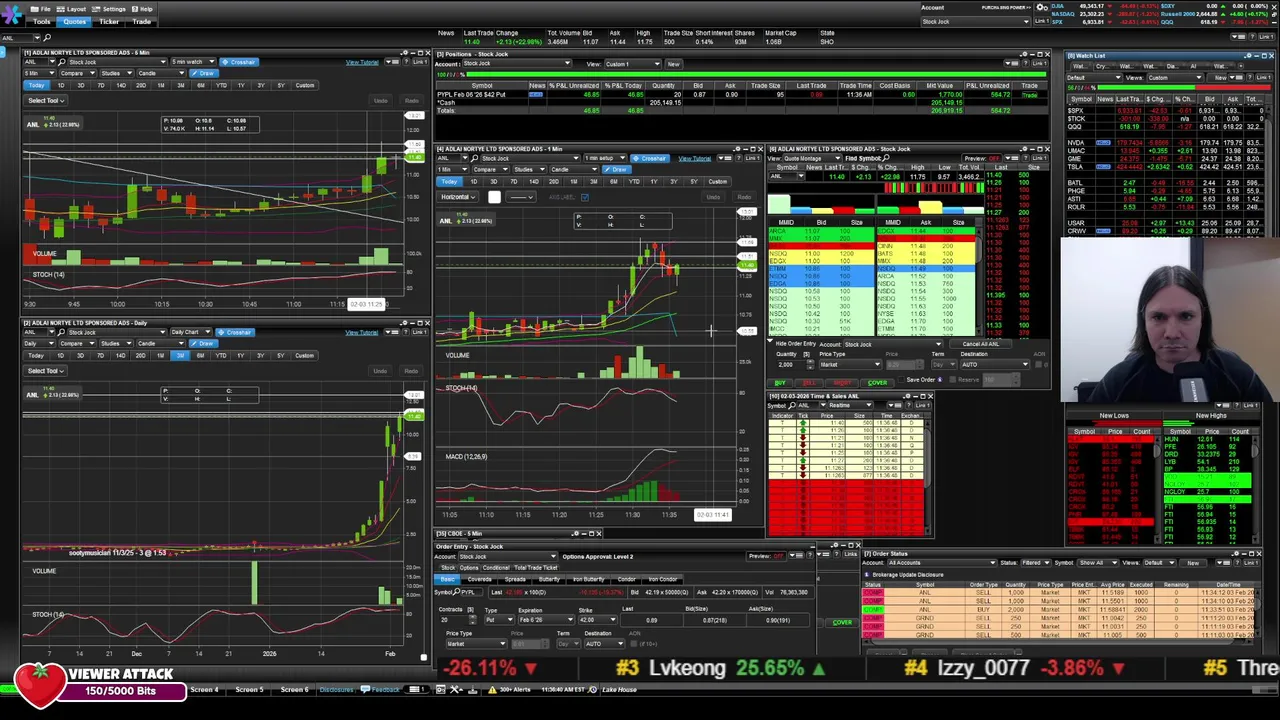Switch to the Trade tab
Image resolution: width=1280 pixels, height=720 pixels.
[x=141, y=21]
